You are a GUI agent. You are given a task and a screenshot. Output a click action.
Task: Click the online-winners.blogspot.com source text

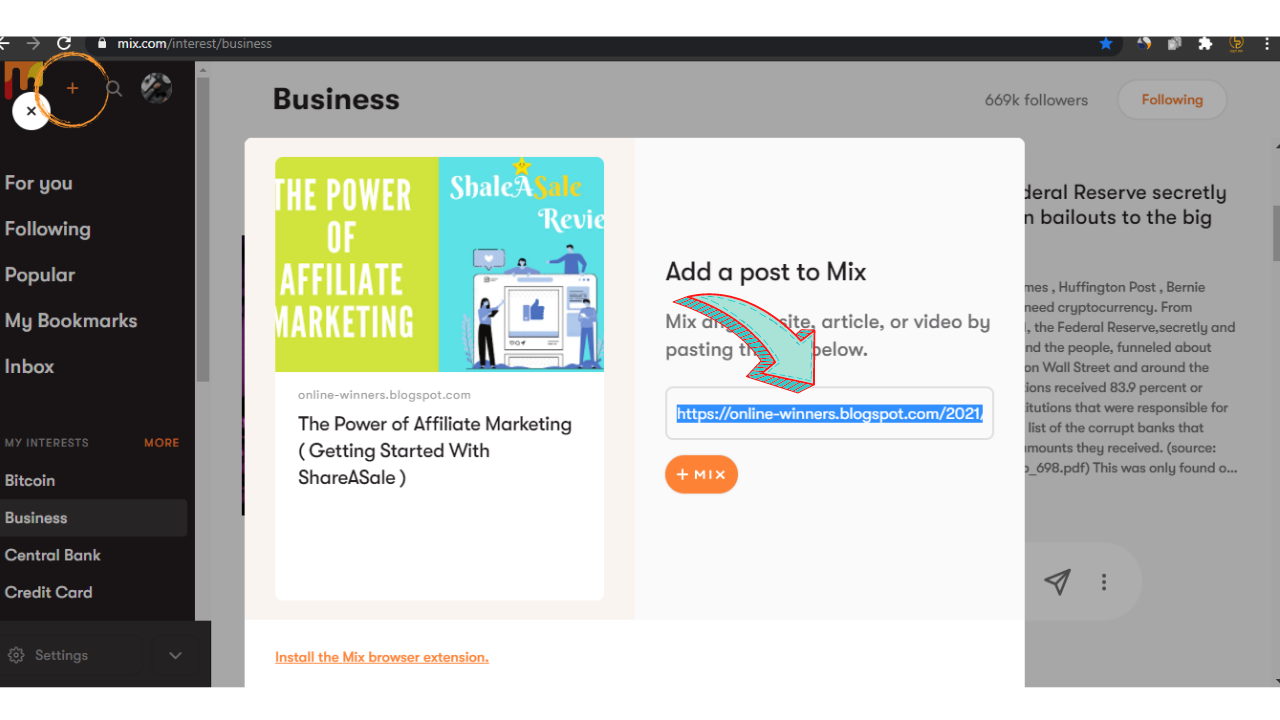384,395
